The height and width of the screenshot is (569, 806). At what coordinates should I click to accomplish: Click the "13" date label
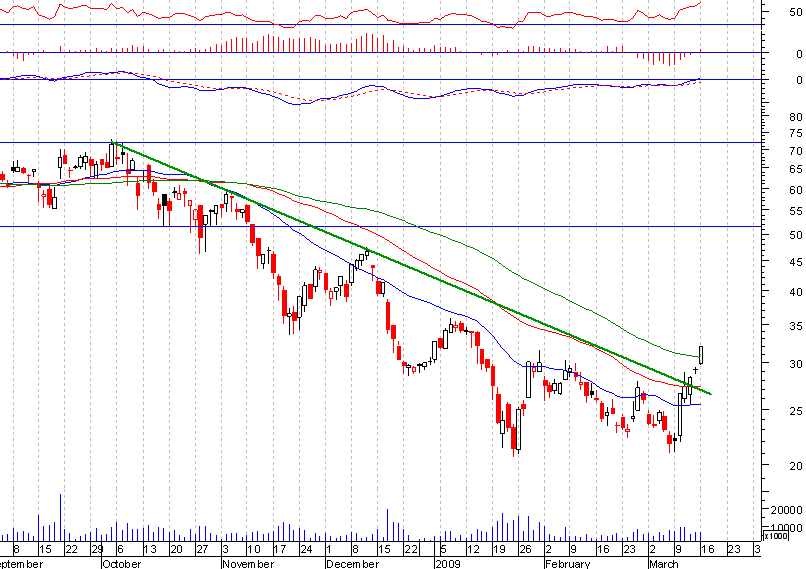pyautogui.click(x=150, y=549)
